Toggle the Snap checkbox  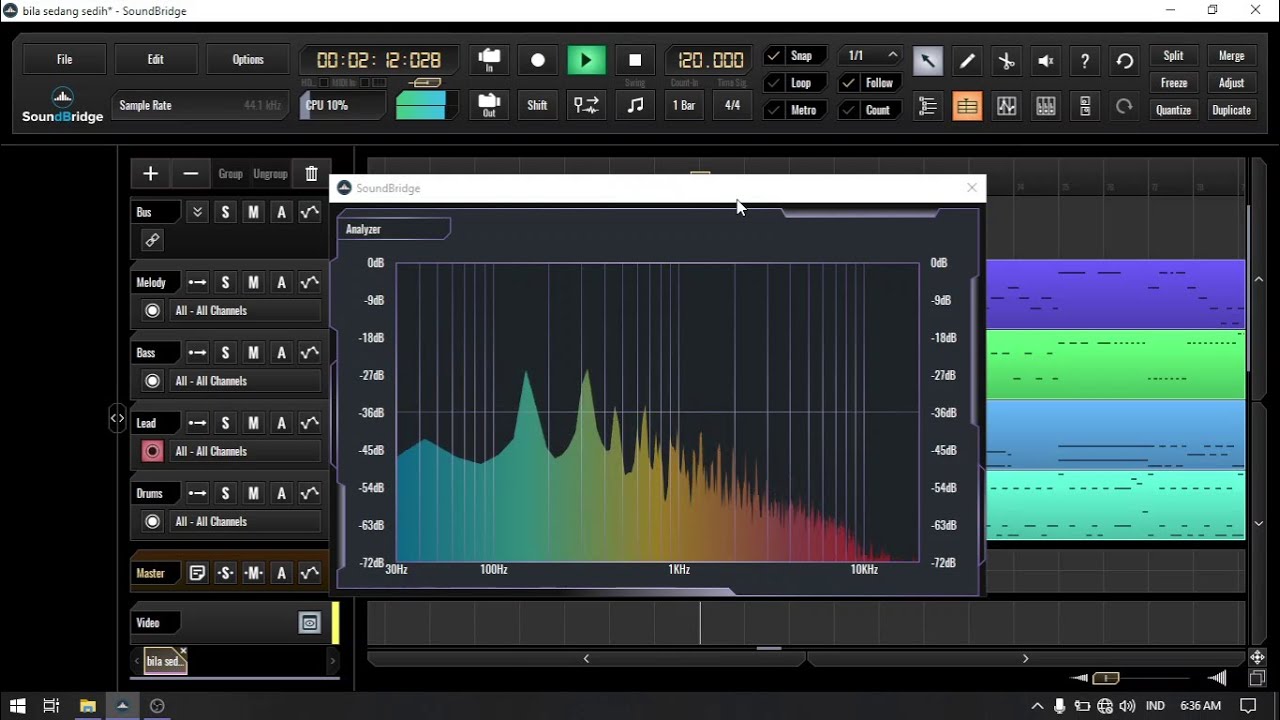773,56
